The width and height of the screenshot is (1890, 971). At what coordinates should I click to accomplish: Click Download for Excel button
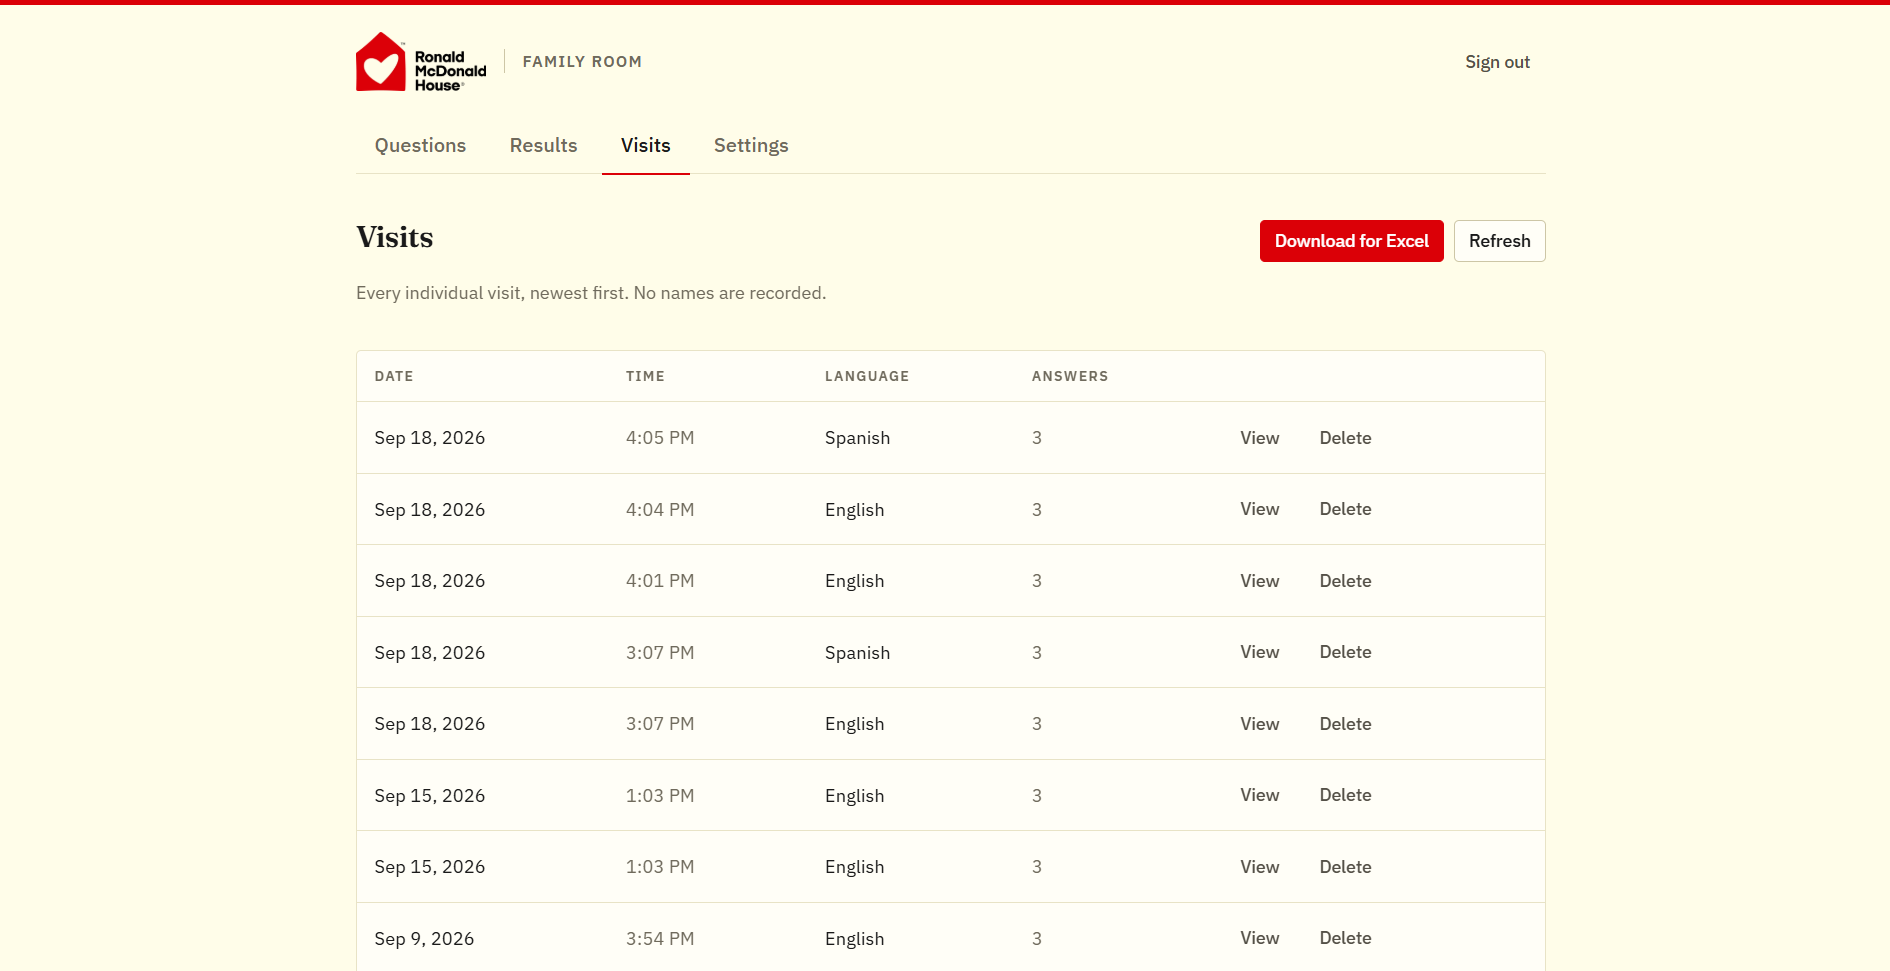coord(1351,241)
